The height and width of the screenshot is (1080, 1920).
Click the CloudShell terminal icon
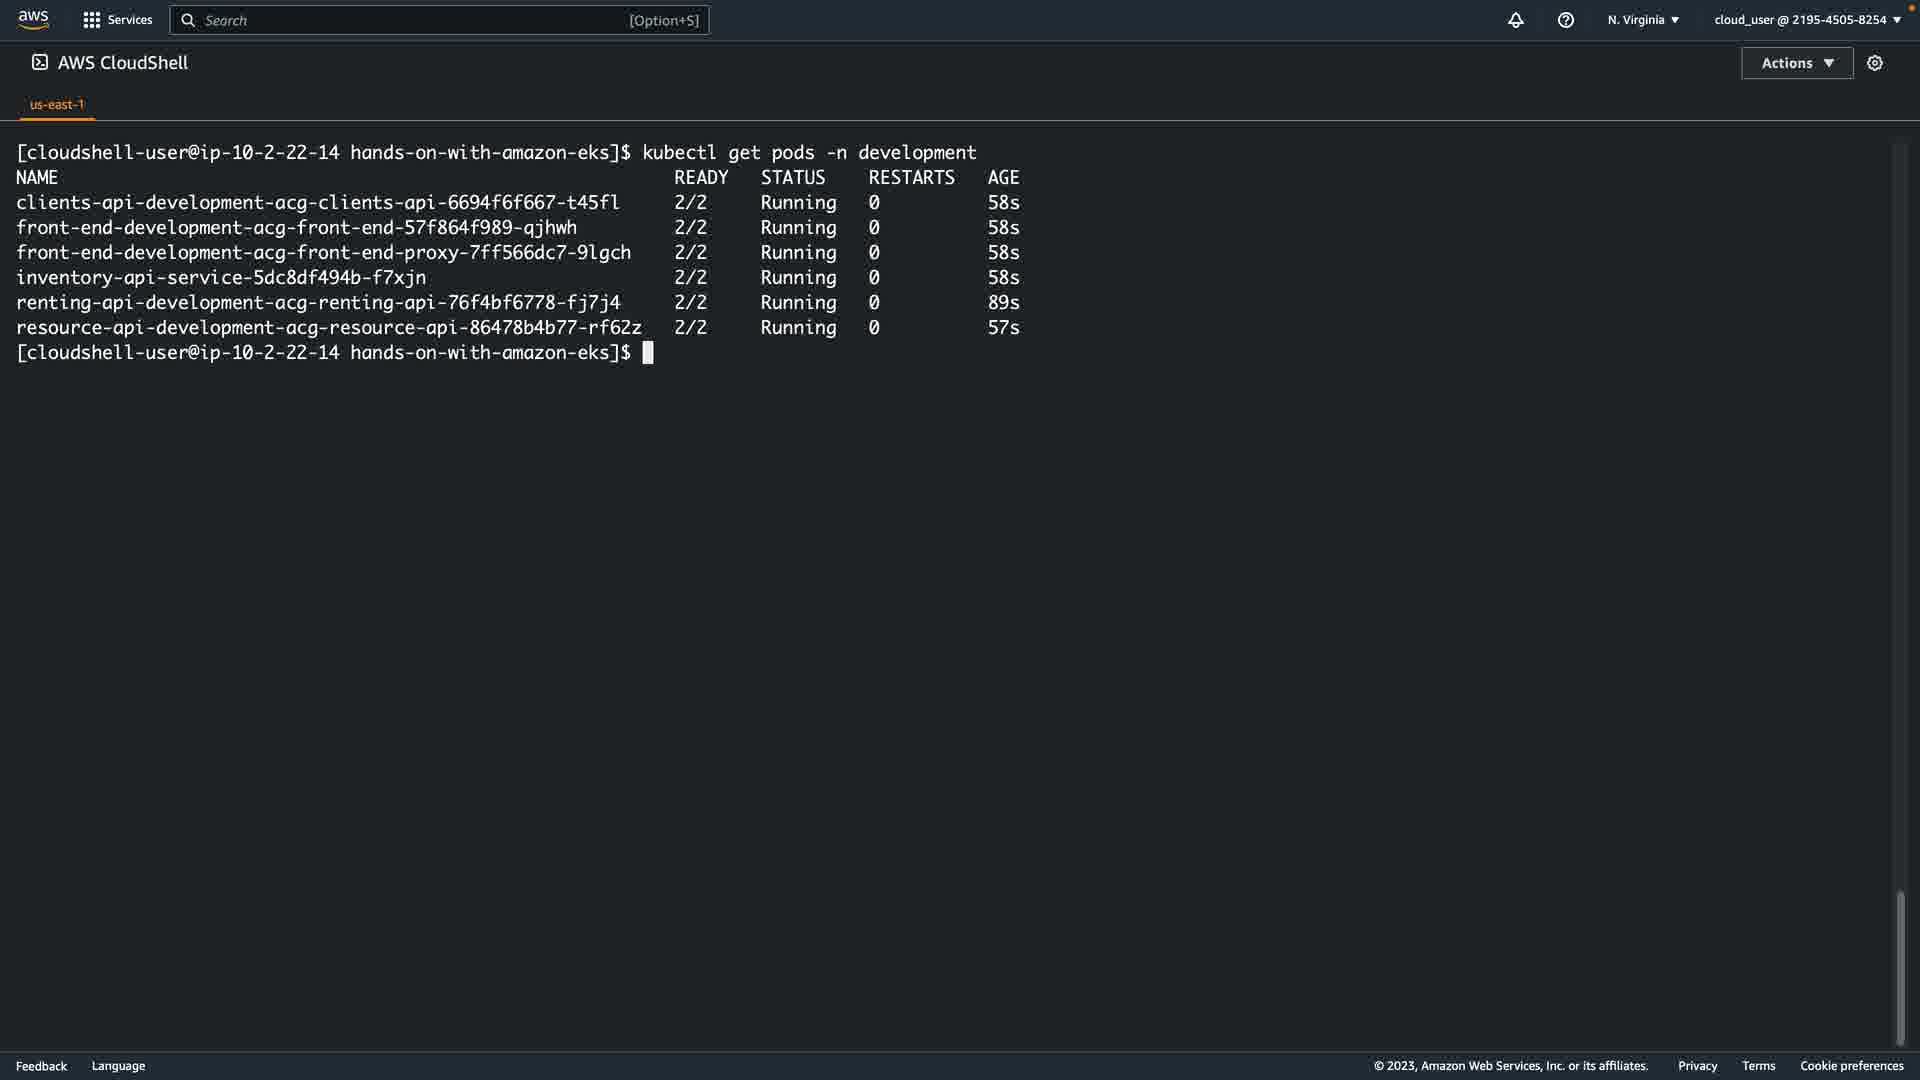tap(40, 62)
